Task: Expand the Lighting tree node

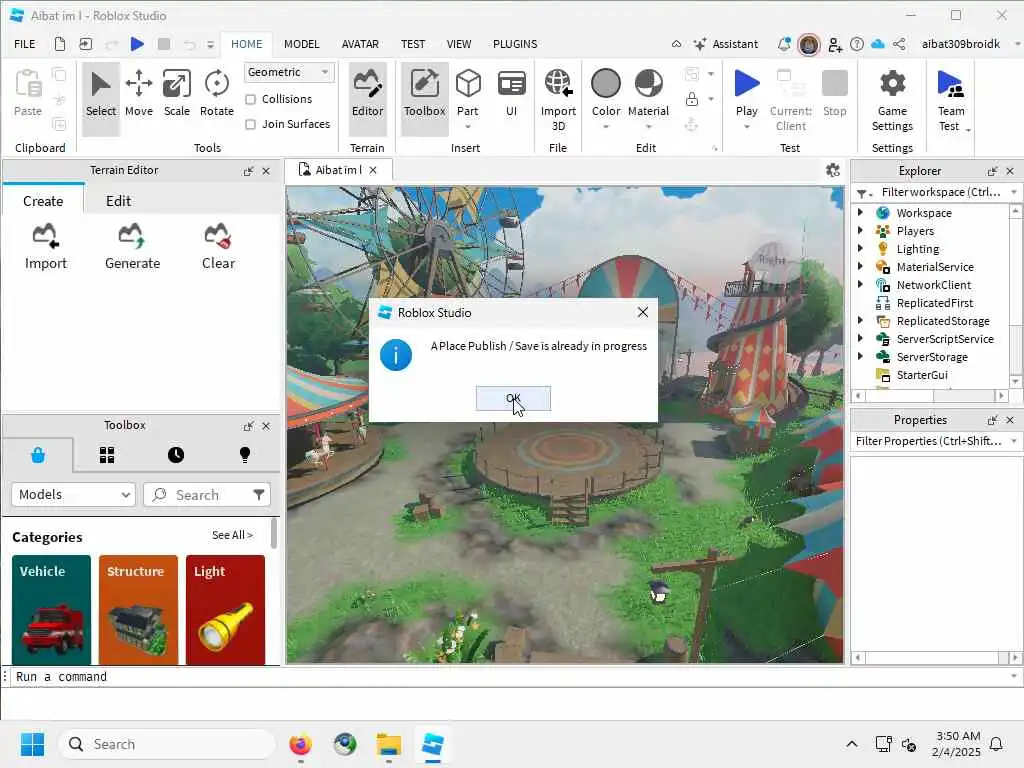Action: coord(861,248)
